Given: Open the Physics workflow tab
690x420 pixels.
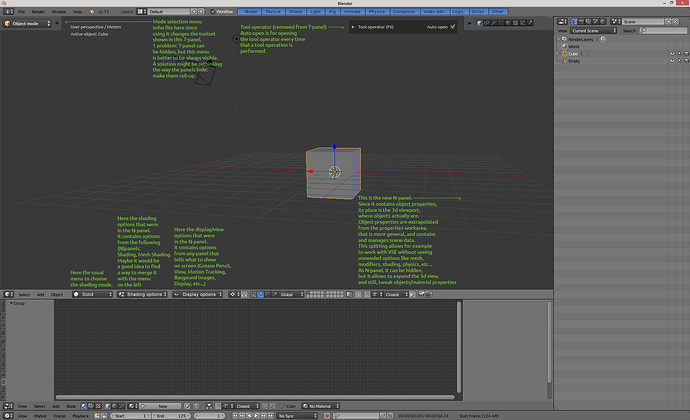Looking at the screenshot, I should click(377, 11).
